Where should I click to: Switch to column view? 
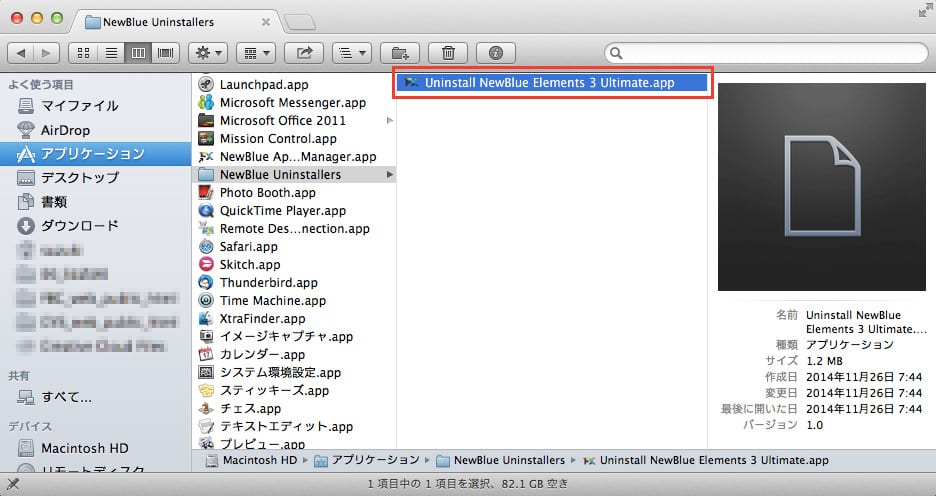point(138,53)
